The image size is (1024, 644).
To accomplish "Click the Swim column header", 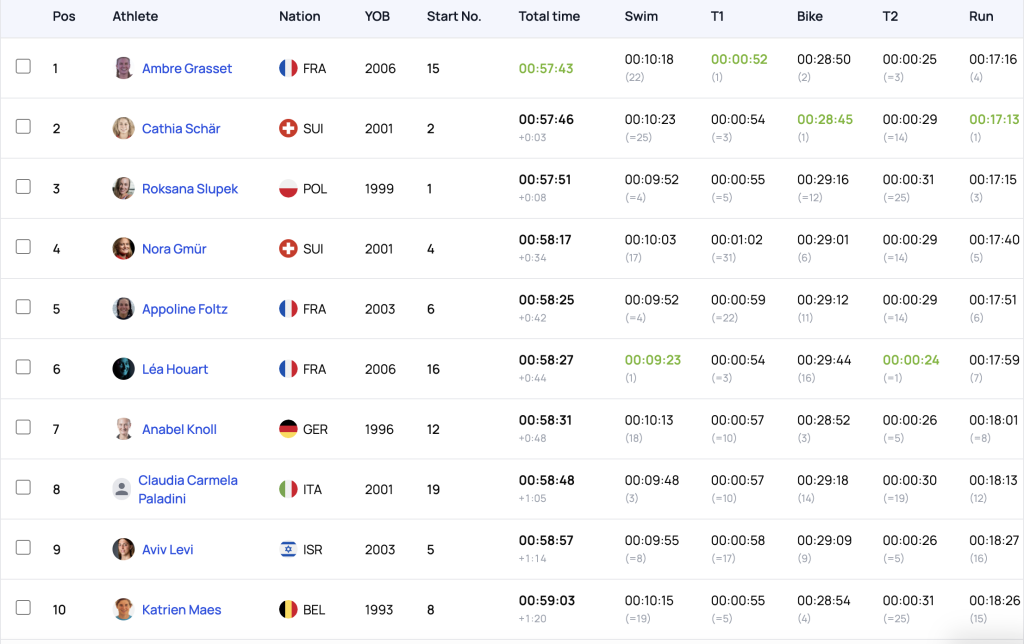I will 641,16.
